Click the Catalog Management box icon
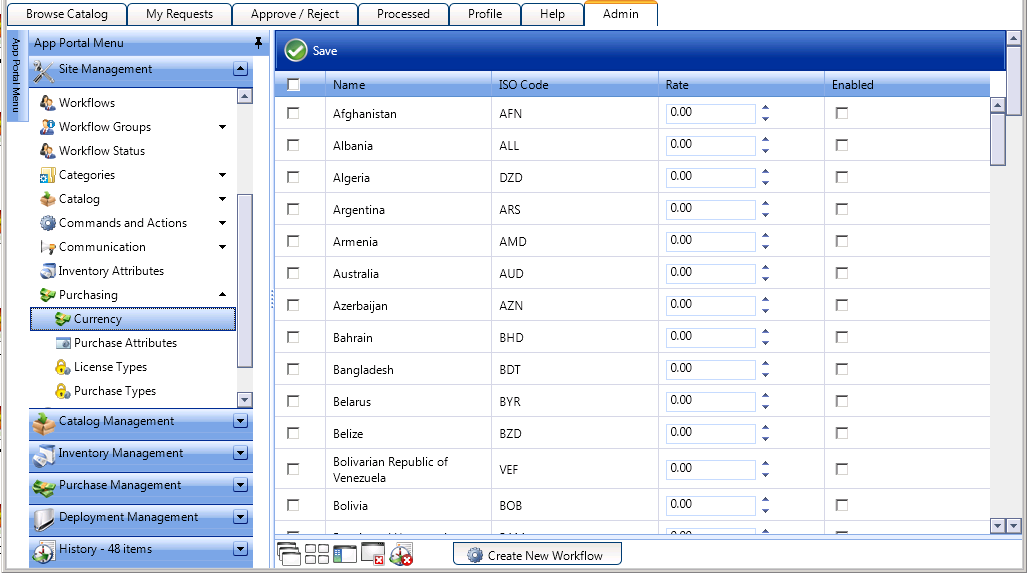1027x573 pixels. coord(44,424)
